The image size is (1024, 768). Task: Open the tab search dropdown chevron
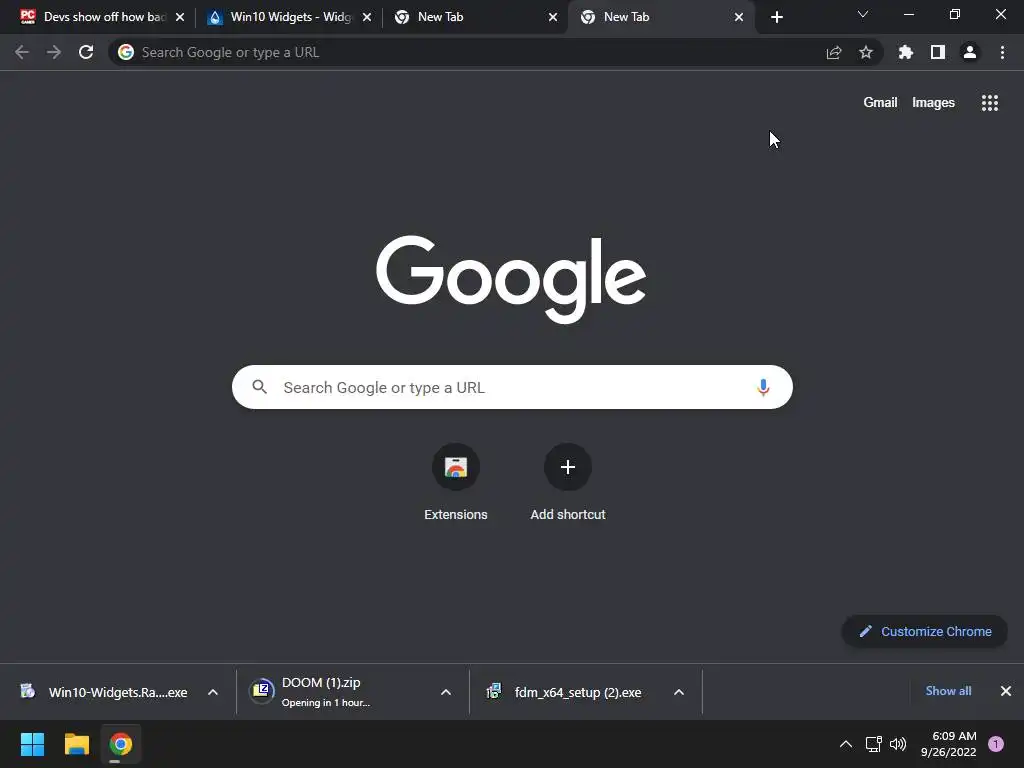pyautogui.click(x=863, y=14)
